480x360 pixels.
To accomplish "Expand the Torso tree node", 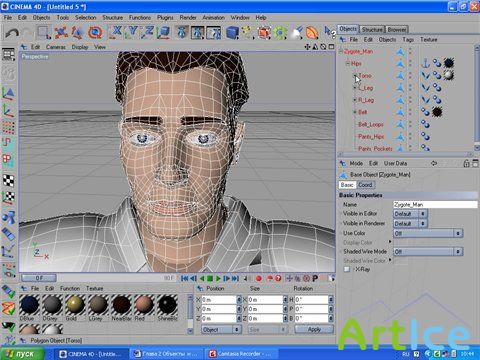I will [355, 76].
